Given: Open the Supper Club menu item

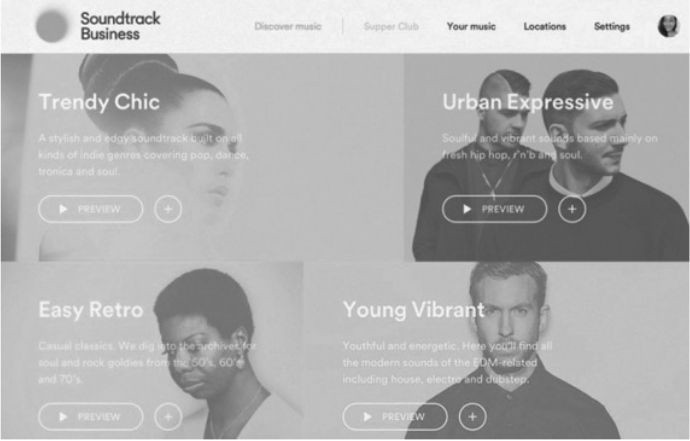Looking at the screenshot, I should click(391, 26).
